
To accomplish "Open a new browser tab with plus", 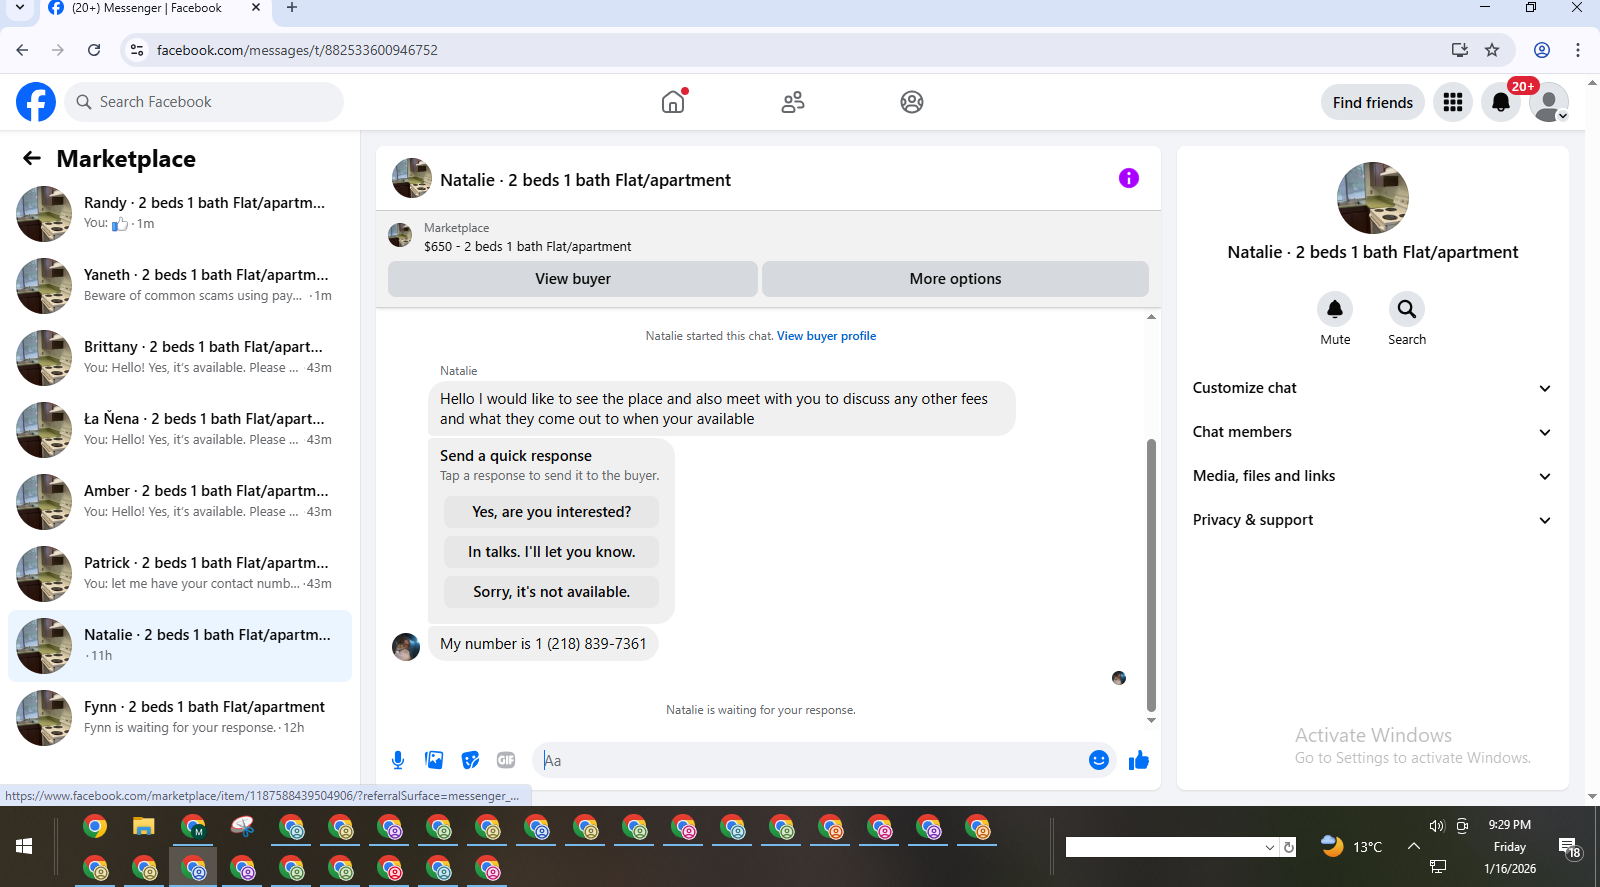I will 292,8.
